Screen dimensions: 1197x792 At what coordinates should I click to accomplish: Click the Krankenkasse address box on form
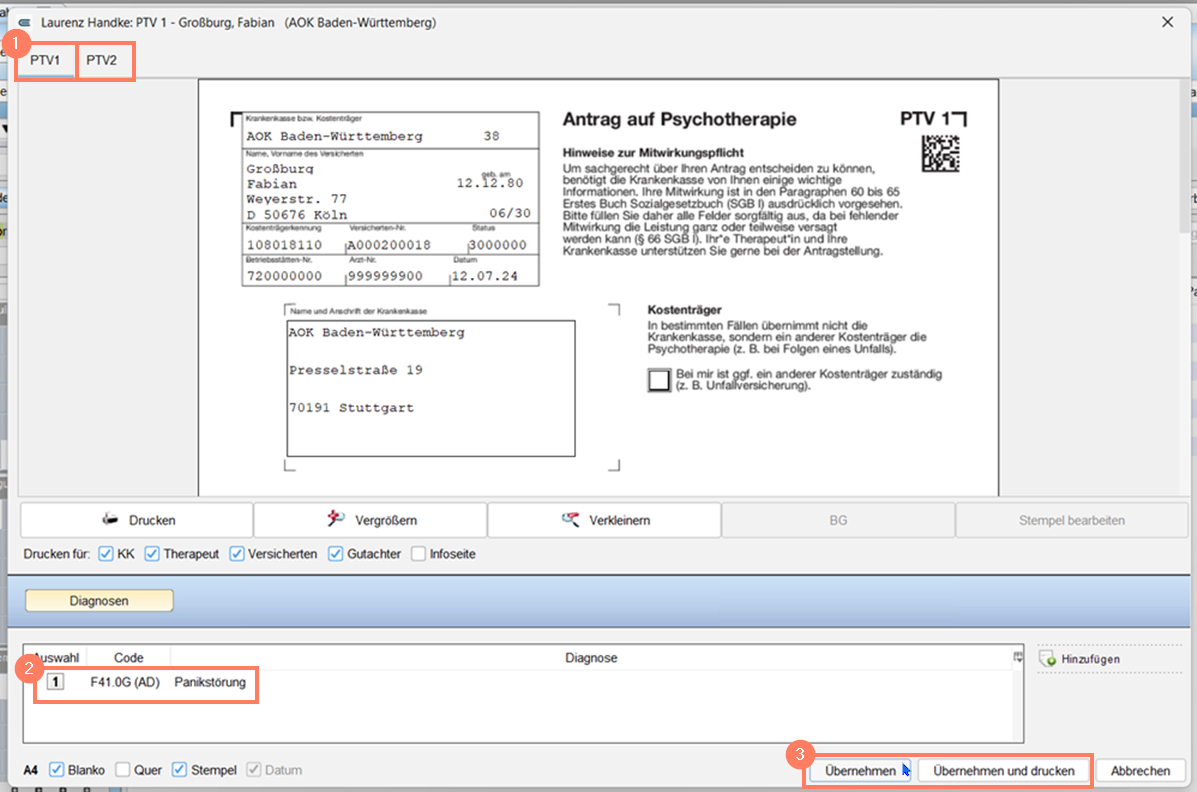431,389
